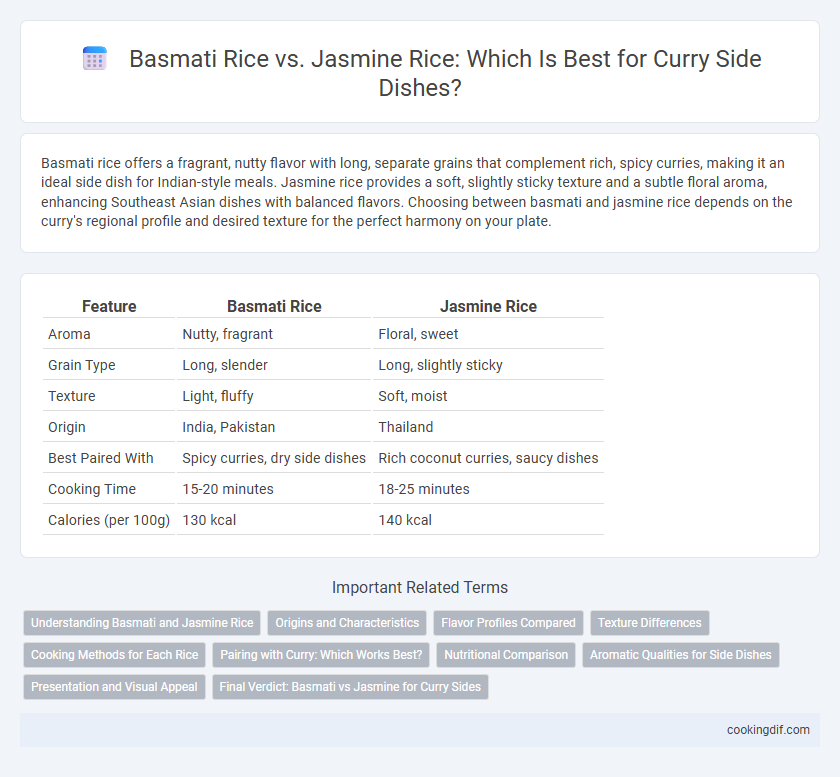Select 'Presentation and Visual Appeal' tag
840x777 pixels.
pos(115,687)
